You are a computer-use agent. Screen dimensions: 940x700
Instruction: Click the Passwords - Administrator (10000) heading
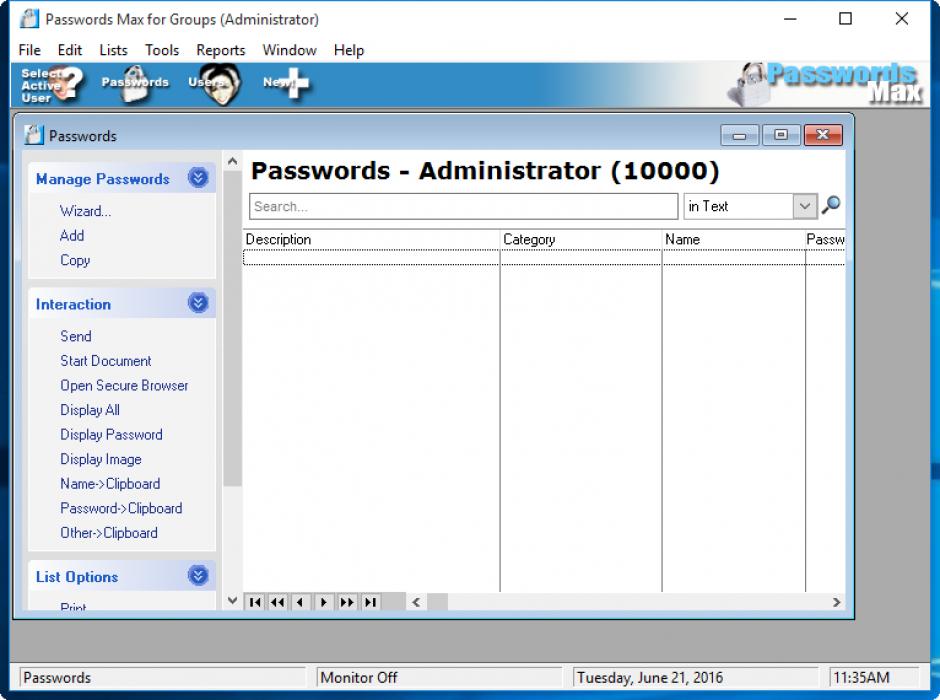(484, 171)
